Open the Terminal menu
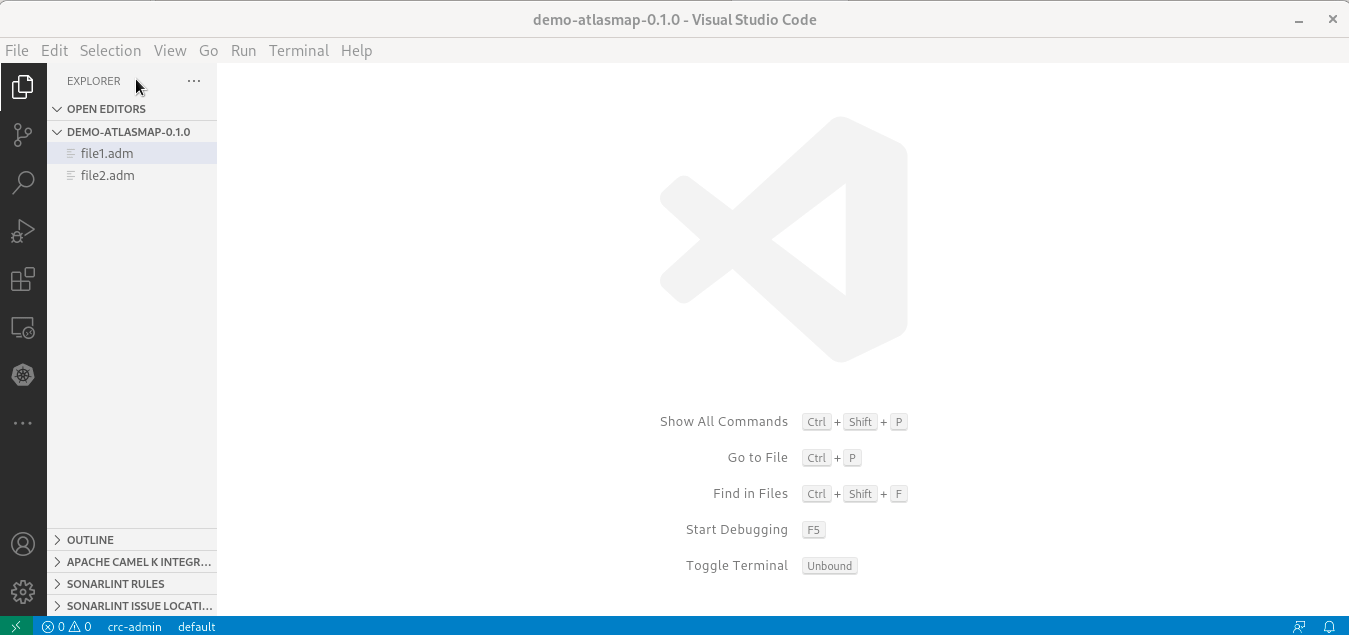This screenshot has width=1349, height=635. point(298,50)
